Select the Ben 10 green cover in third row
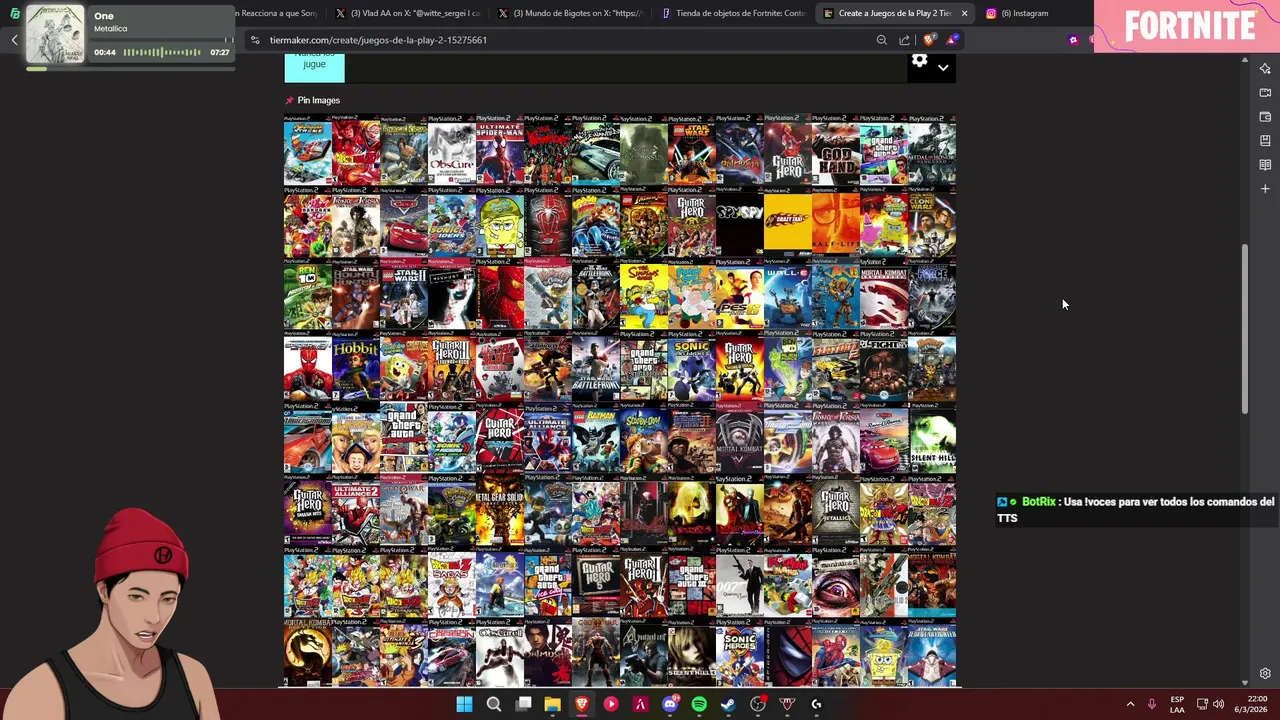Image resolution: width=1280 pixels, height=720 pixels. pos(308,294)
